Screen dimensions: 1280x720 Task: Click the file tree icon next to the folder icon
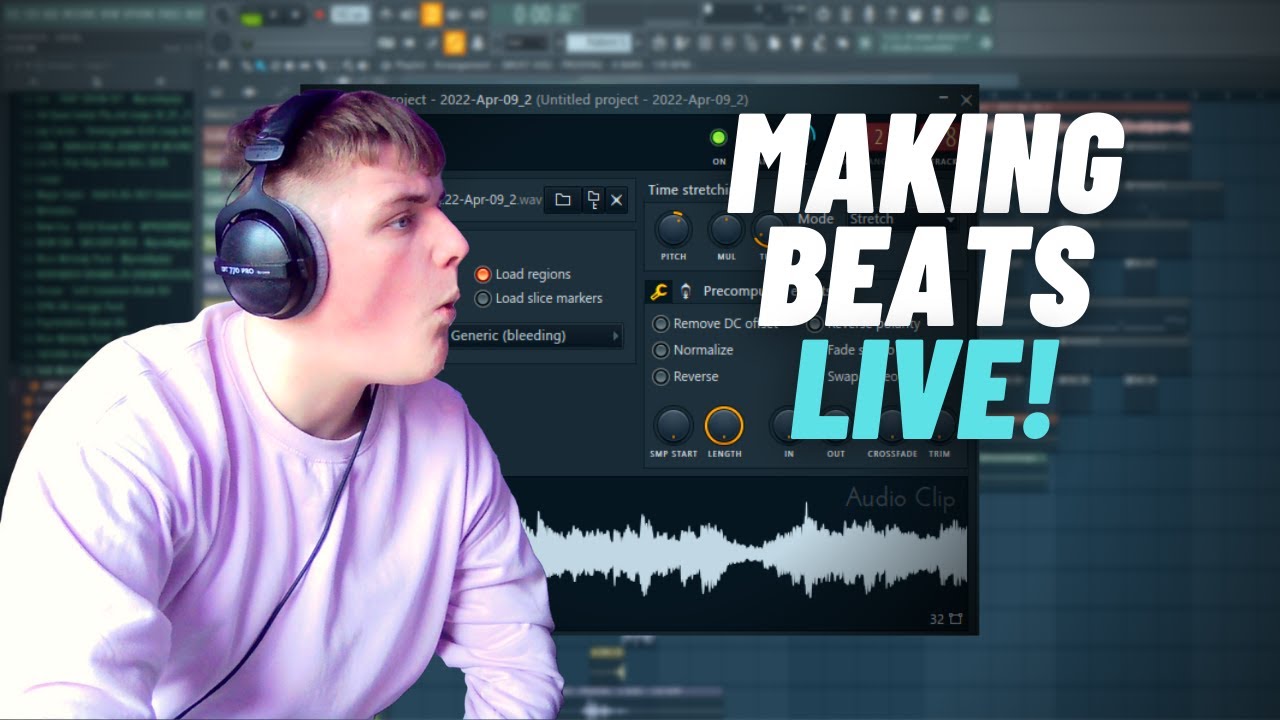coord(592,200)
